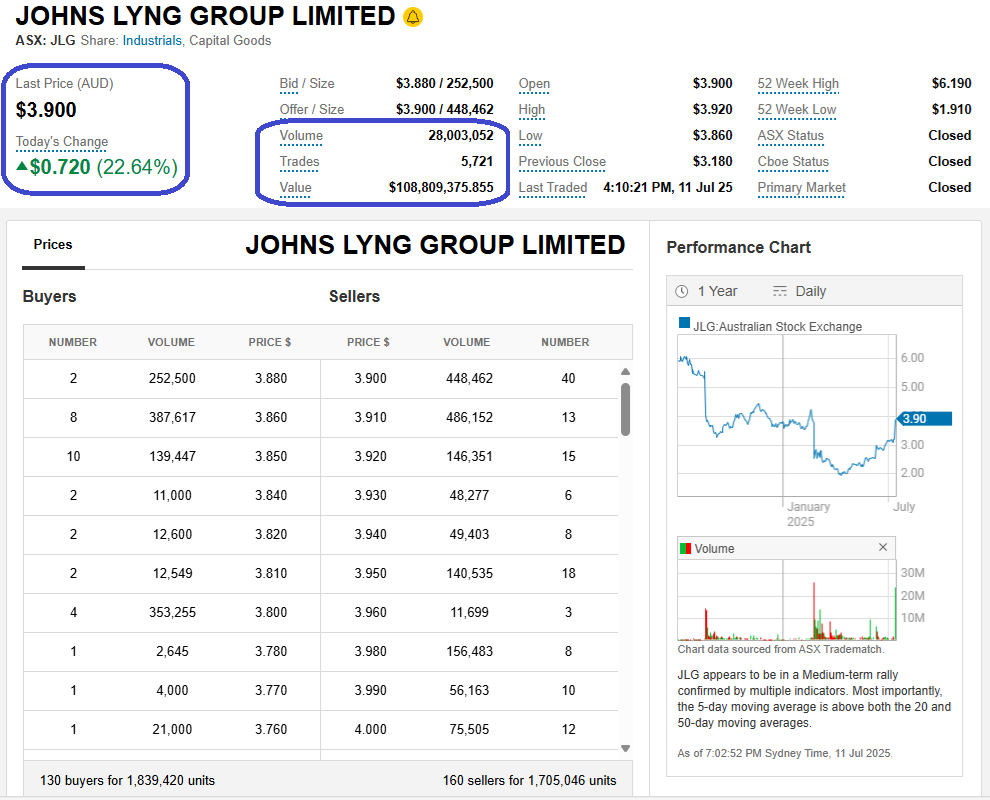
Task: Click the order book scroll-down arrow
Action: click(626, 748)
